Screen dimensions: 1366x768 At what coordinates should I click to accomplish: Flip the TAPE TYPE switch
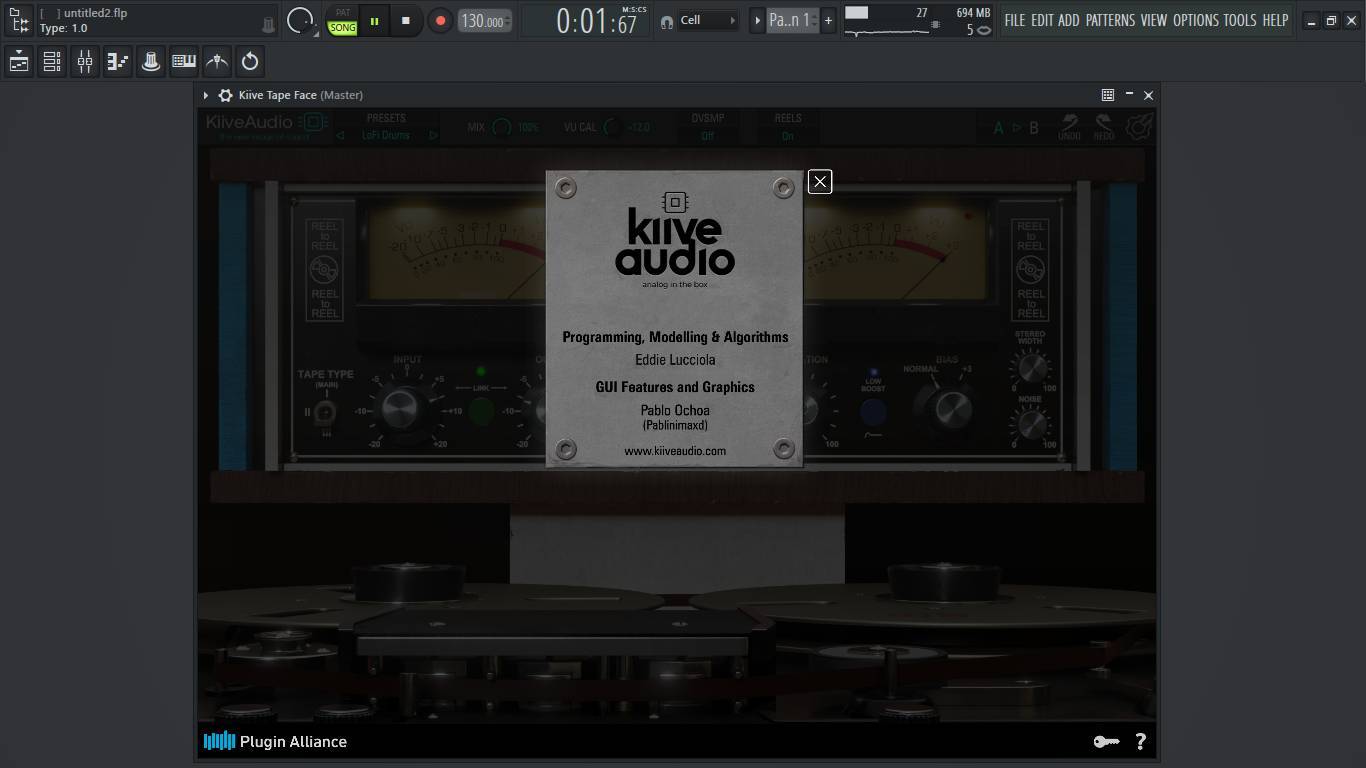(x=325, y=412)
